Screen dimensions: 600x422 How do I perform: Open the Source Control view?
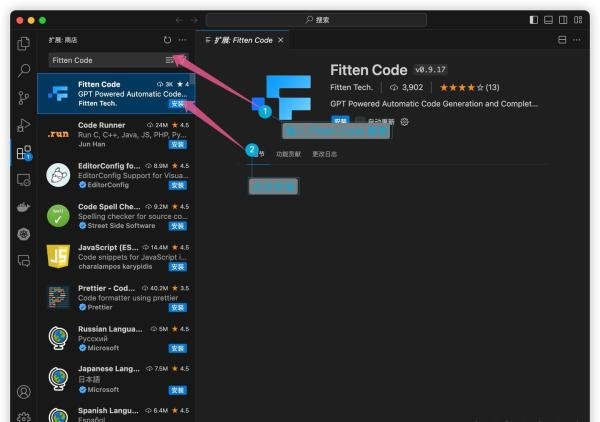click(24, 98)
